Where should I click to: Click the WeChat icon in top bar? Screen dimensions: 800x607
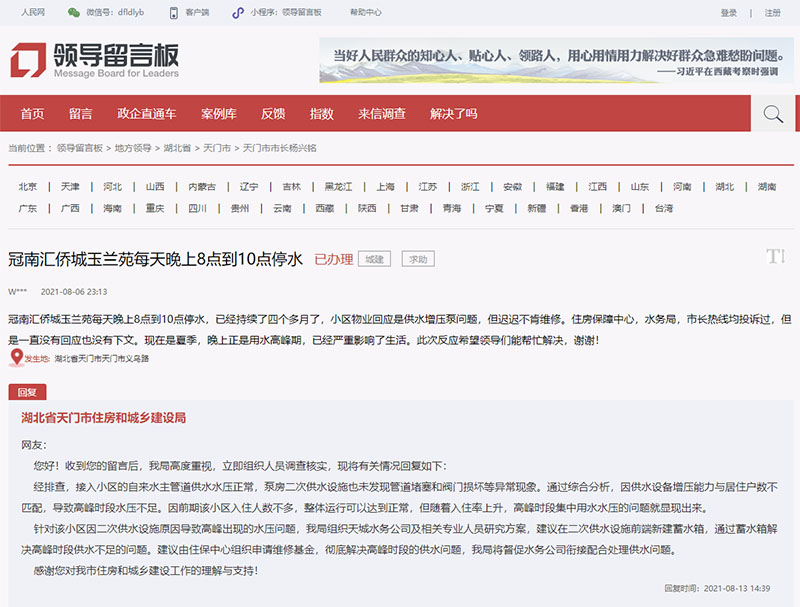tap(74, 13)
